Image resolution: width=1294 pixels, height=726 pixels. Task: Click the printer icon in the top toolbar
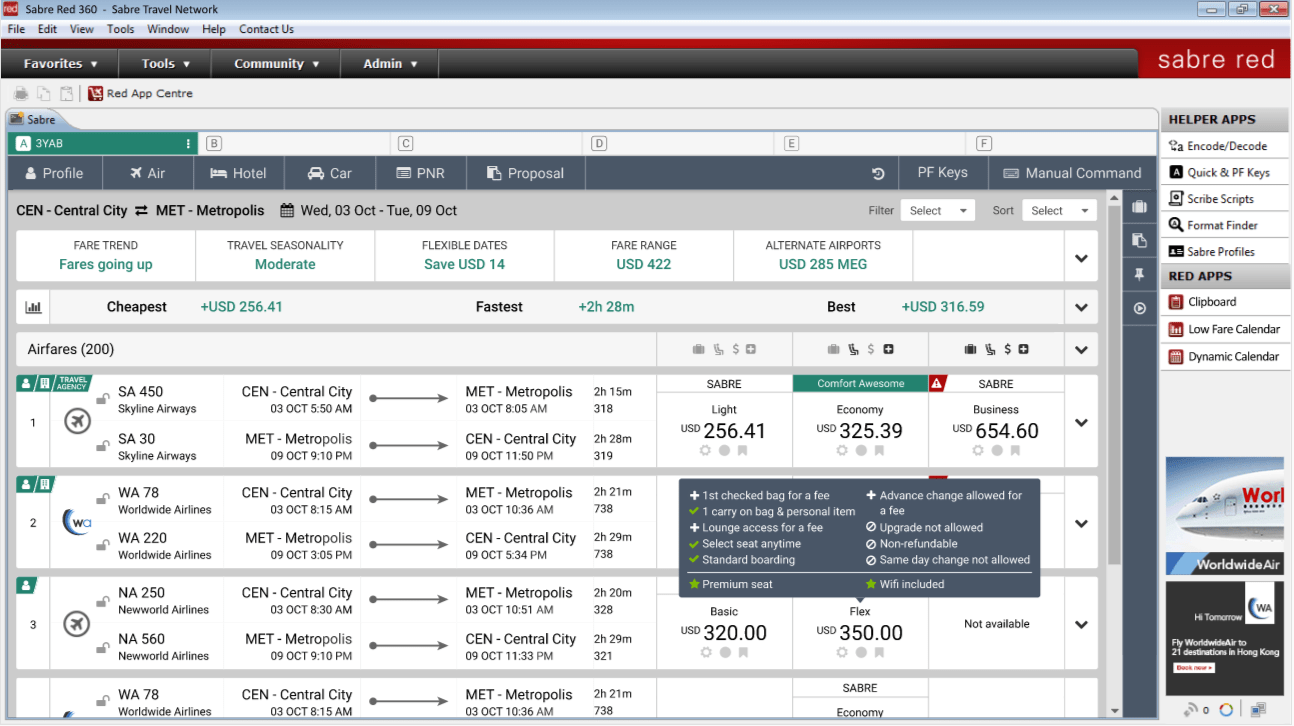[21, 93]
